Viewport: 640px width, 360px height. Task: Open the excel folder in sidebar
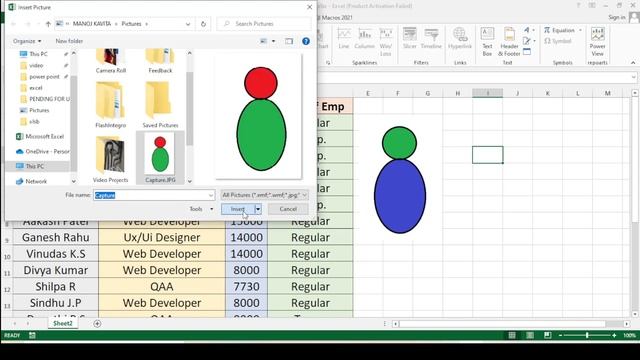pyautogui.click(x=36, y=88)
